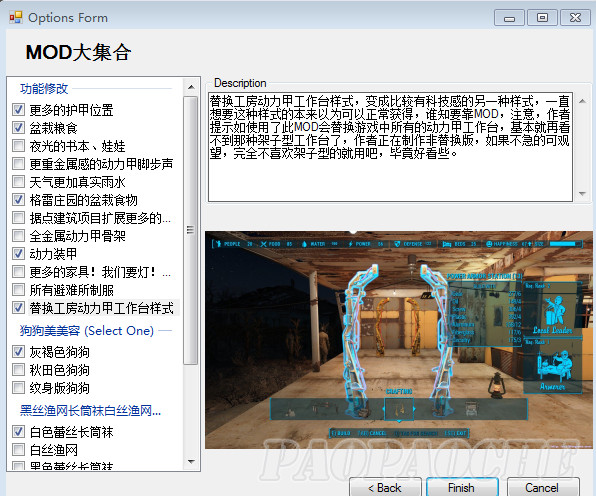This screenshot has height=496, width=596.
Task: Click the list scroll-down arrow
Action: (x=191, y=462)
